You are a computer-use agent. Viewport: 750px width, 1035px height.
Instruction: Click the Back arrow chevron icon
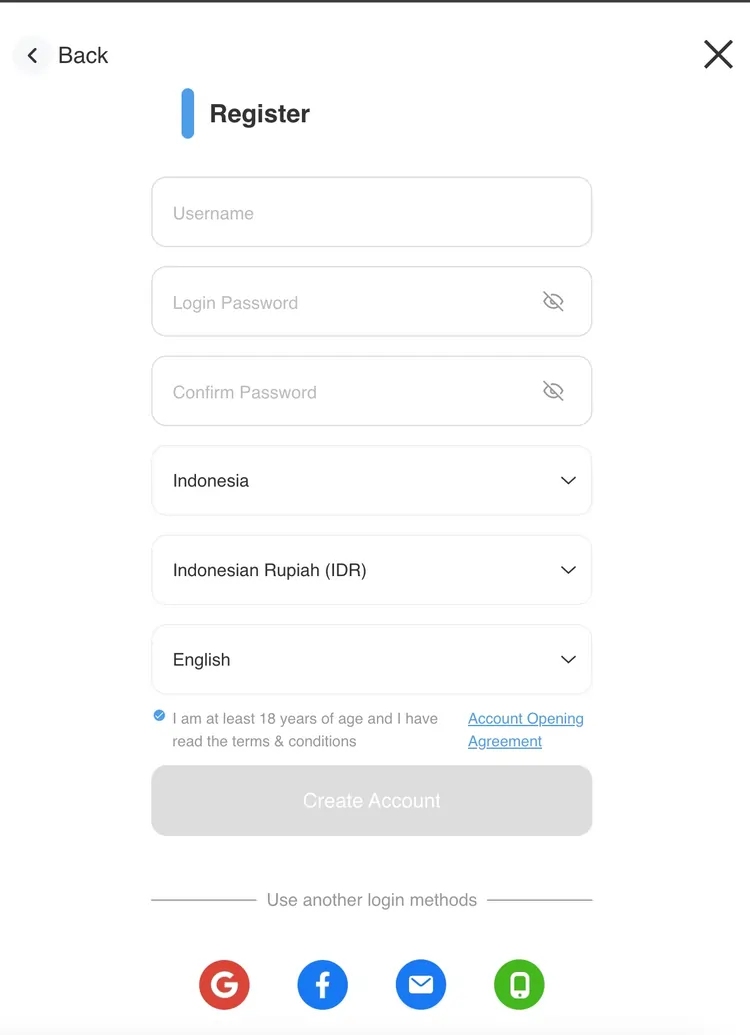[x=33, y=56]
